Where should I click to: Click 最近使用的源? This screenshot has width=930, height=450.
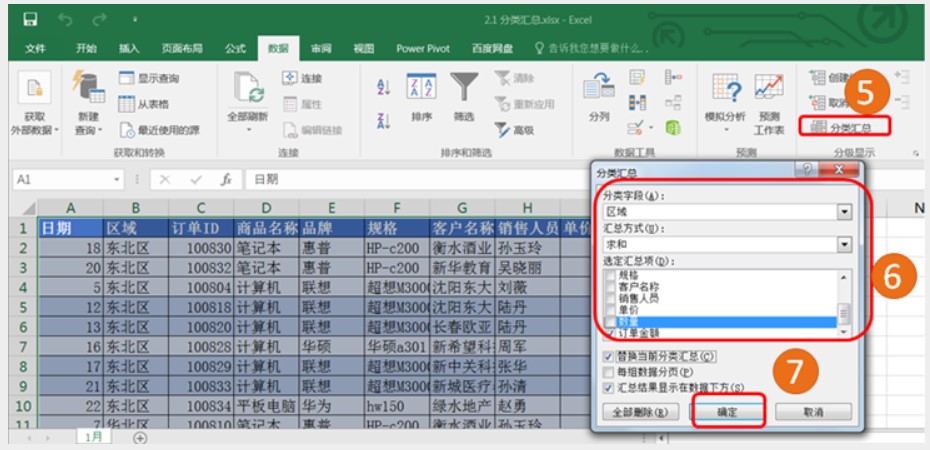(x=160, y=130)
